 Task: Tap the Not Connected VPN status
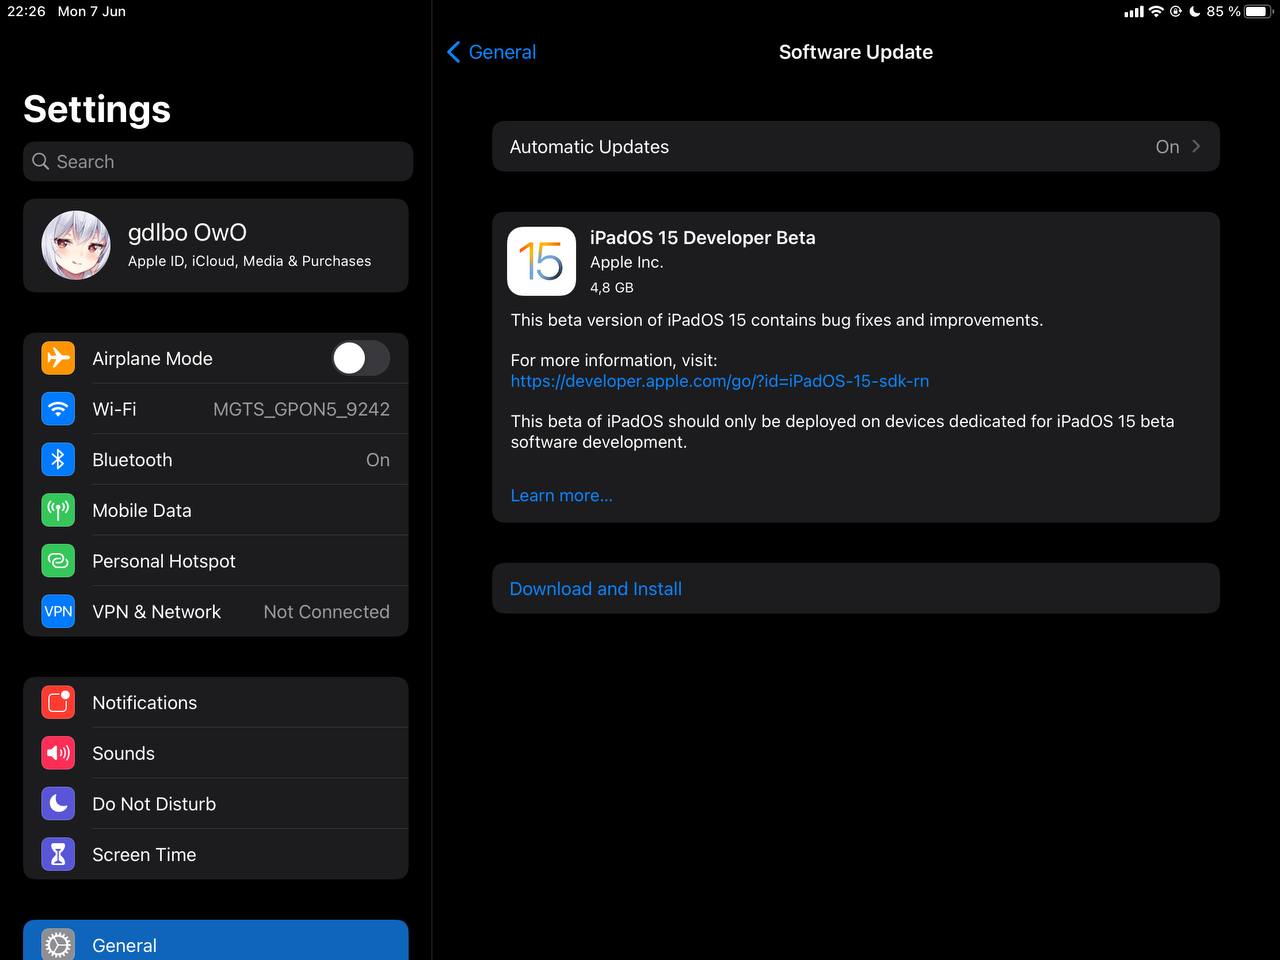326,612
